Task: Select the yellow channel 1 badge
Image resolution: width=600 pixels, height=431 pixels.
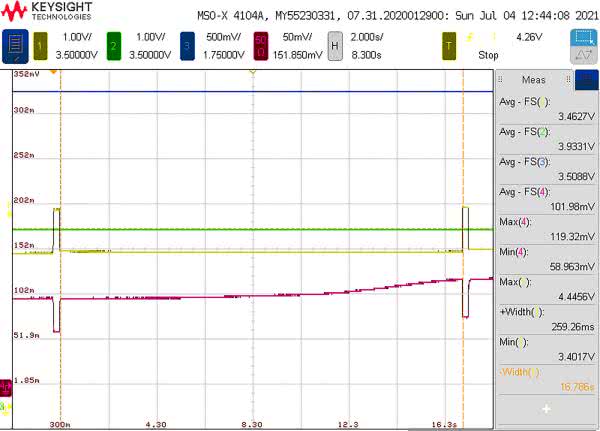Action: pos(42,43)
